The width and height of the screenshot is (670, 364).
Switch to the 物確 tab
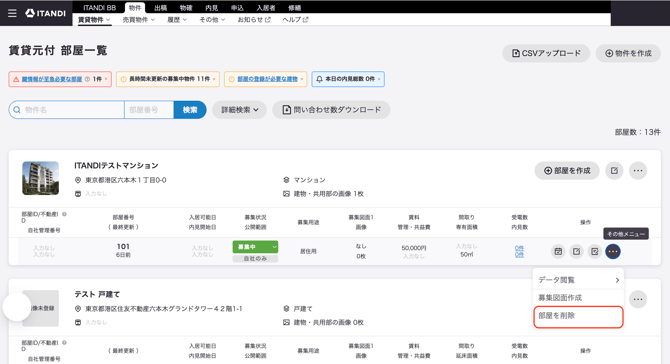point(186,8)
